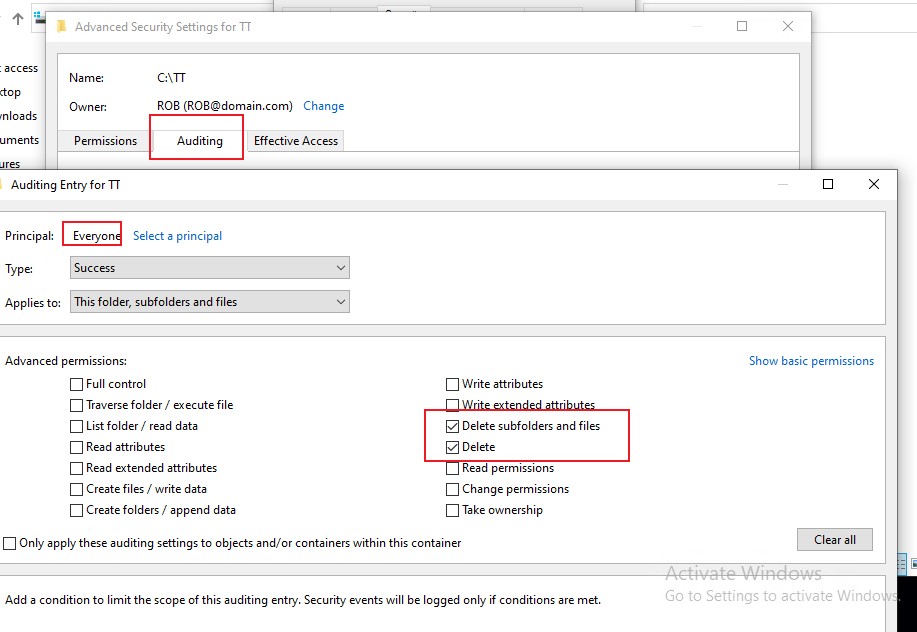Screen dimensions: 917x632
Task: Enable Traverse folder / execute file permission
Action: pyautogui.click(x=76, y=405)
